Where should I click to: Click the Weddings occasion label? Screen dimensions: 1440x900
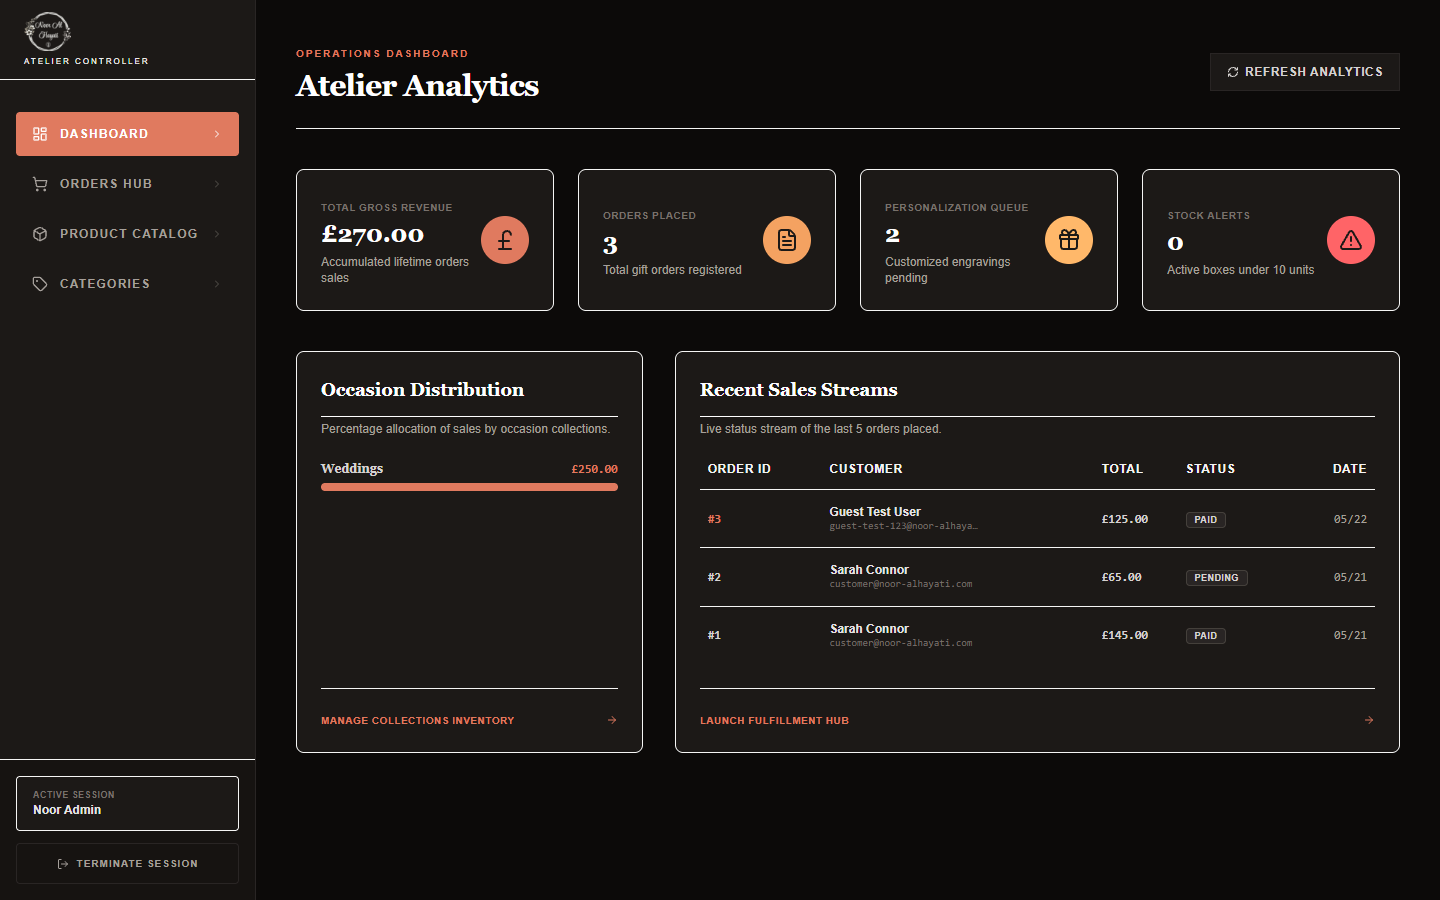[x=352, y=468]
